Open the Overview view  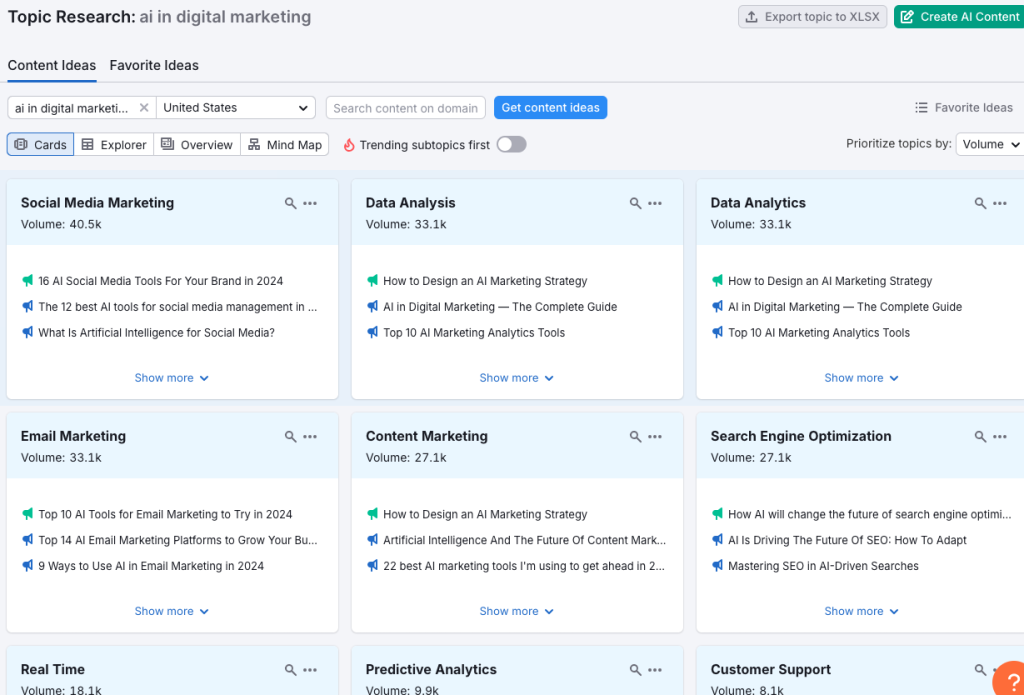[197, 144]
